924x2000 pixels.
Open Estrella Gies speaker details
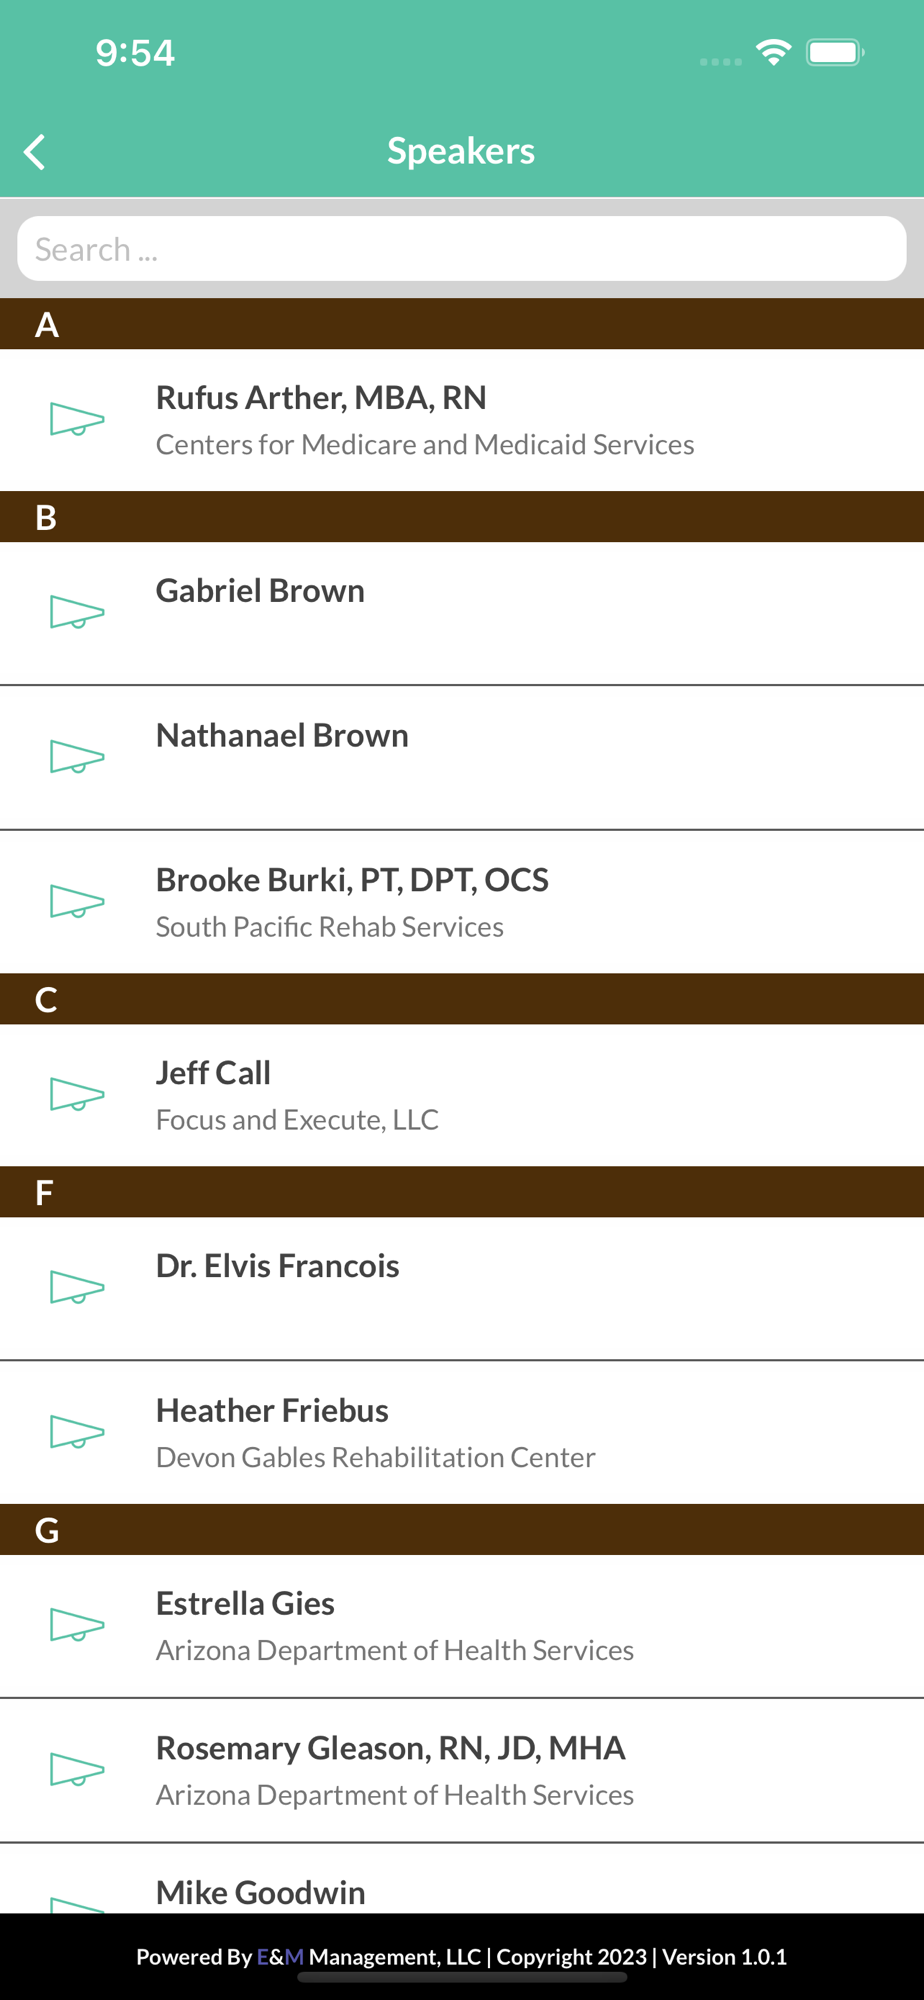(245, 1604)
